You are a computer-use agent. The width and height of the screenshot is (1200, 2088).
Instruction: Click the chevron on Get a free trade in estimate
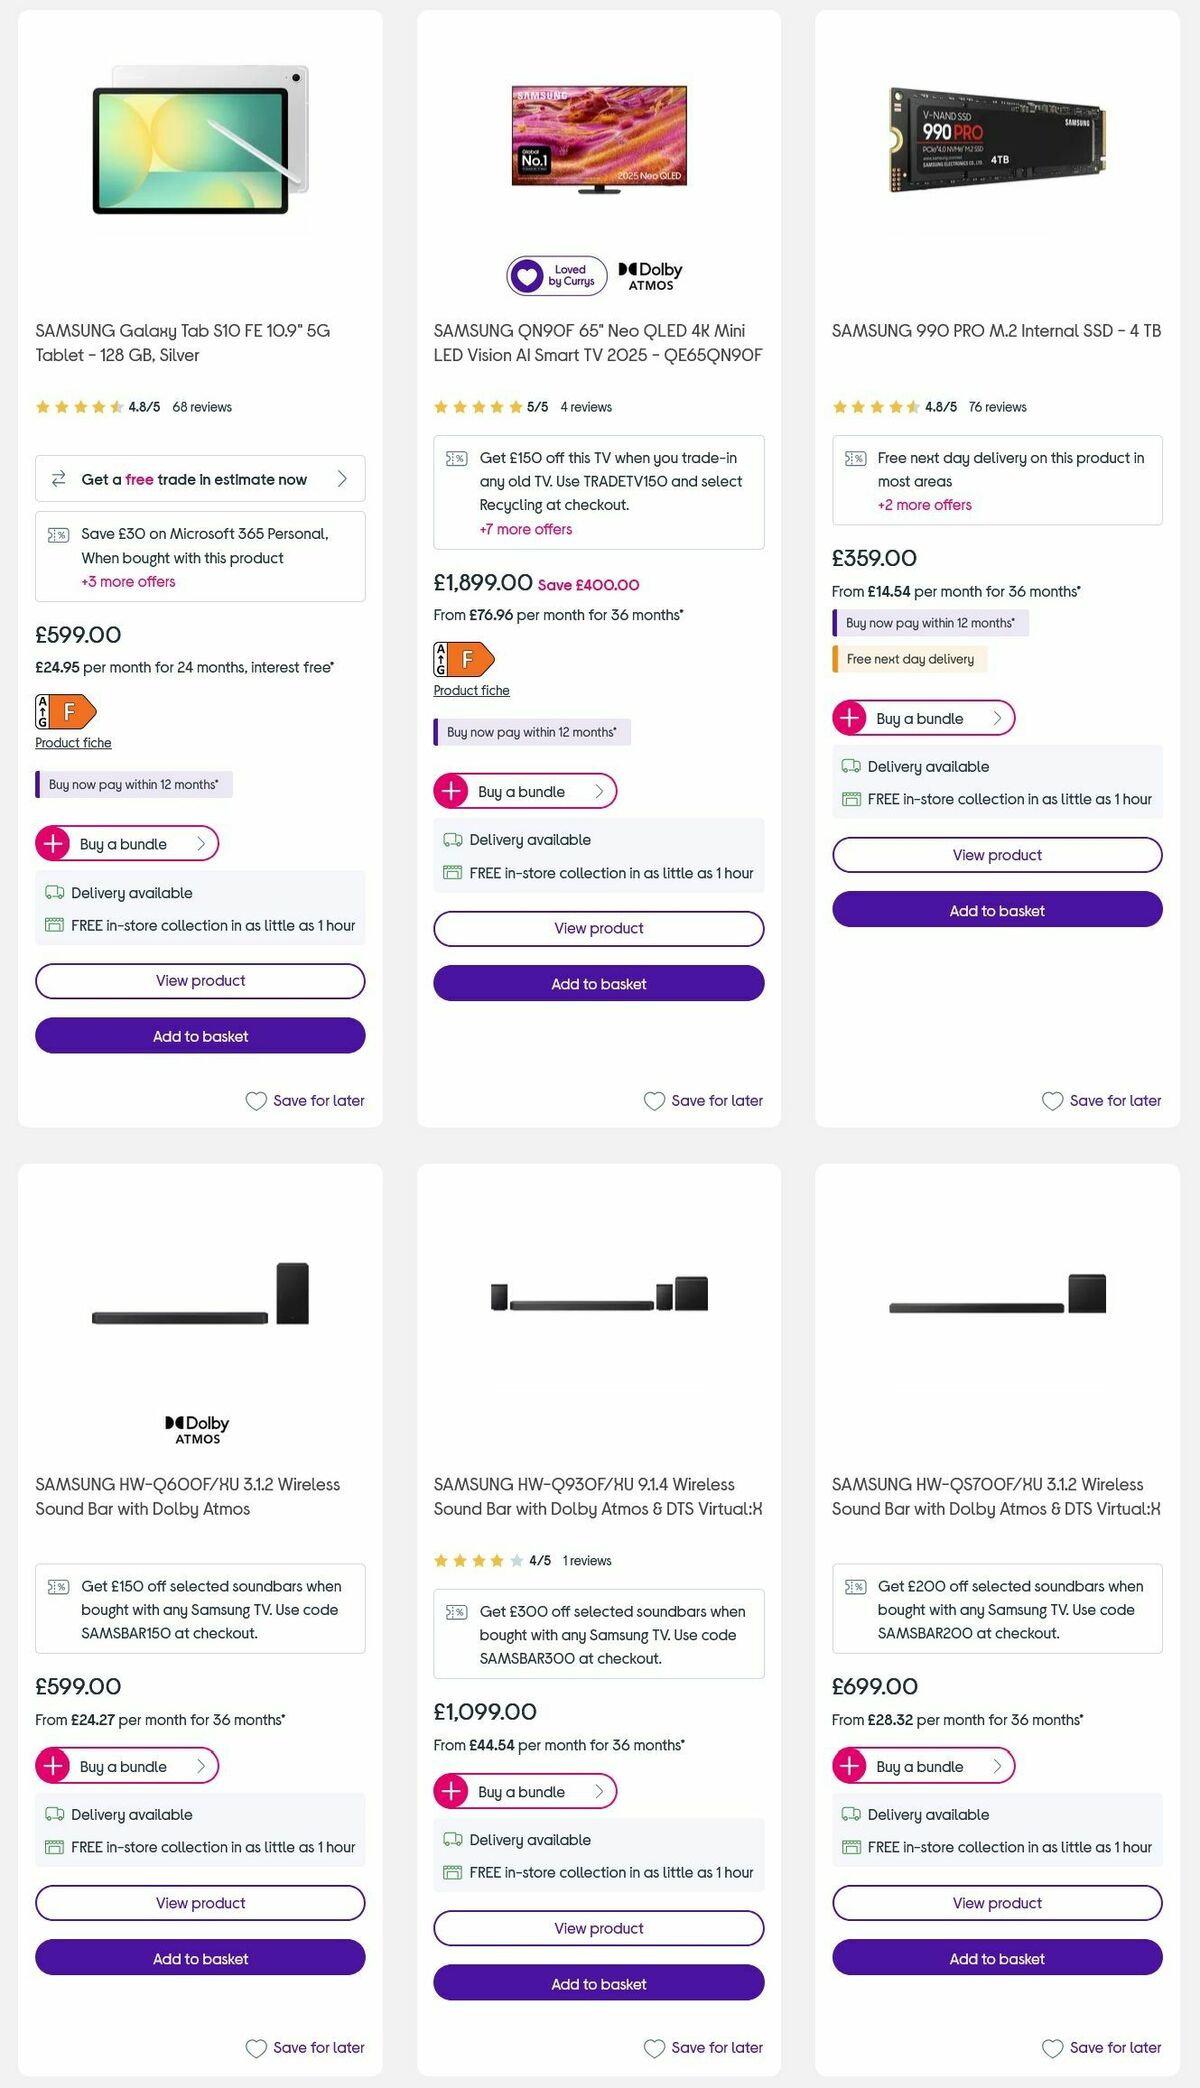click(x=345, y=479)
